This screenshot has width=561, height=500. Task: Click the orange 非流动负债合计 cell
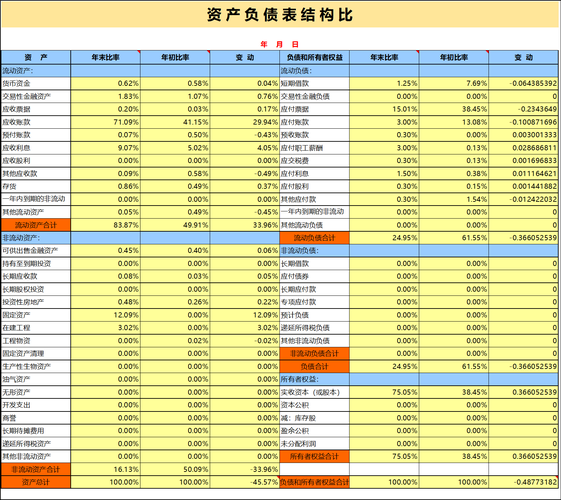tap(314, 354)
